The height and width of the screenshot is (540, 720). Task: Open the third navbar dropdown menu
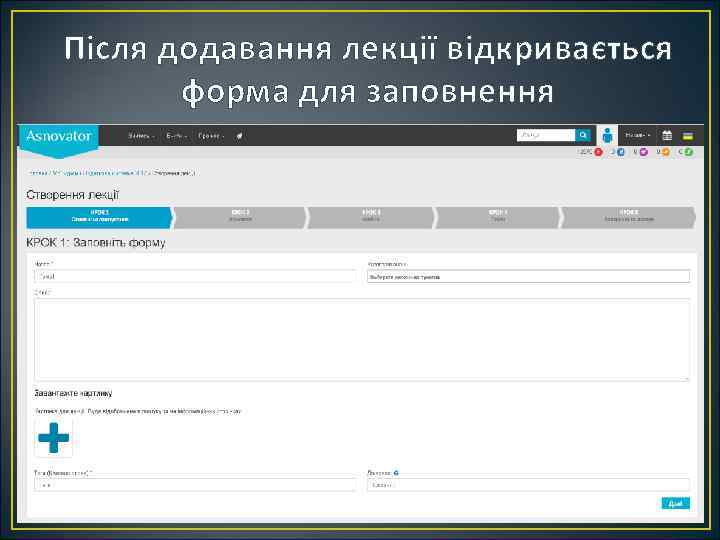pos(211,136)
